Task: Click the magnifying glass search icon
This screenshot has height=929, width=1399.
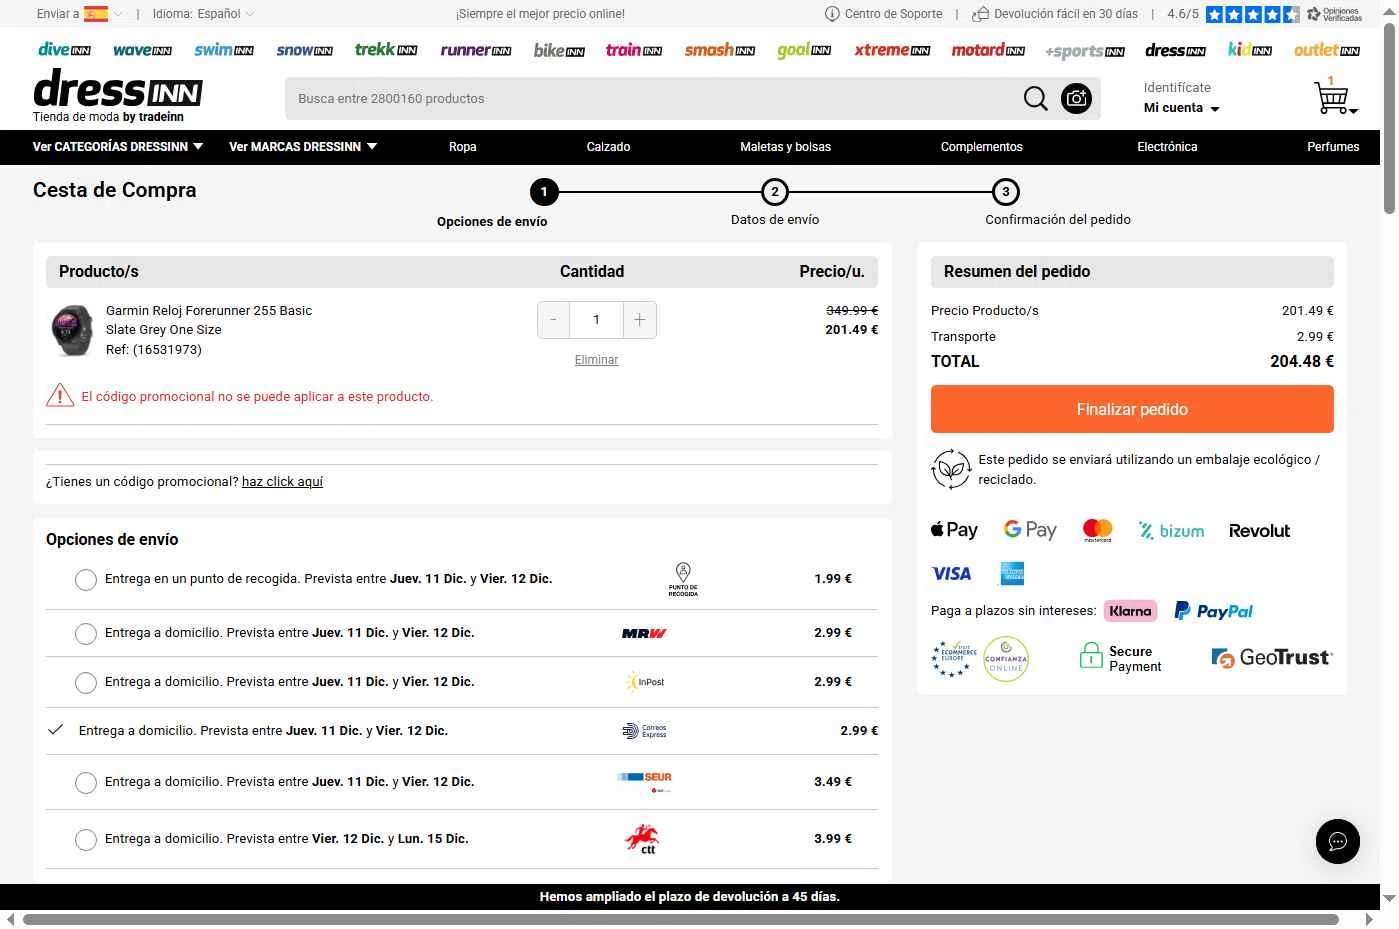Action: click(x=1036, y=99)
